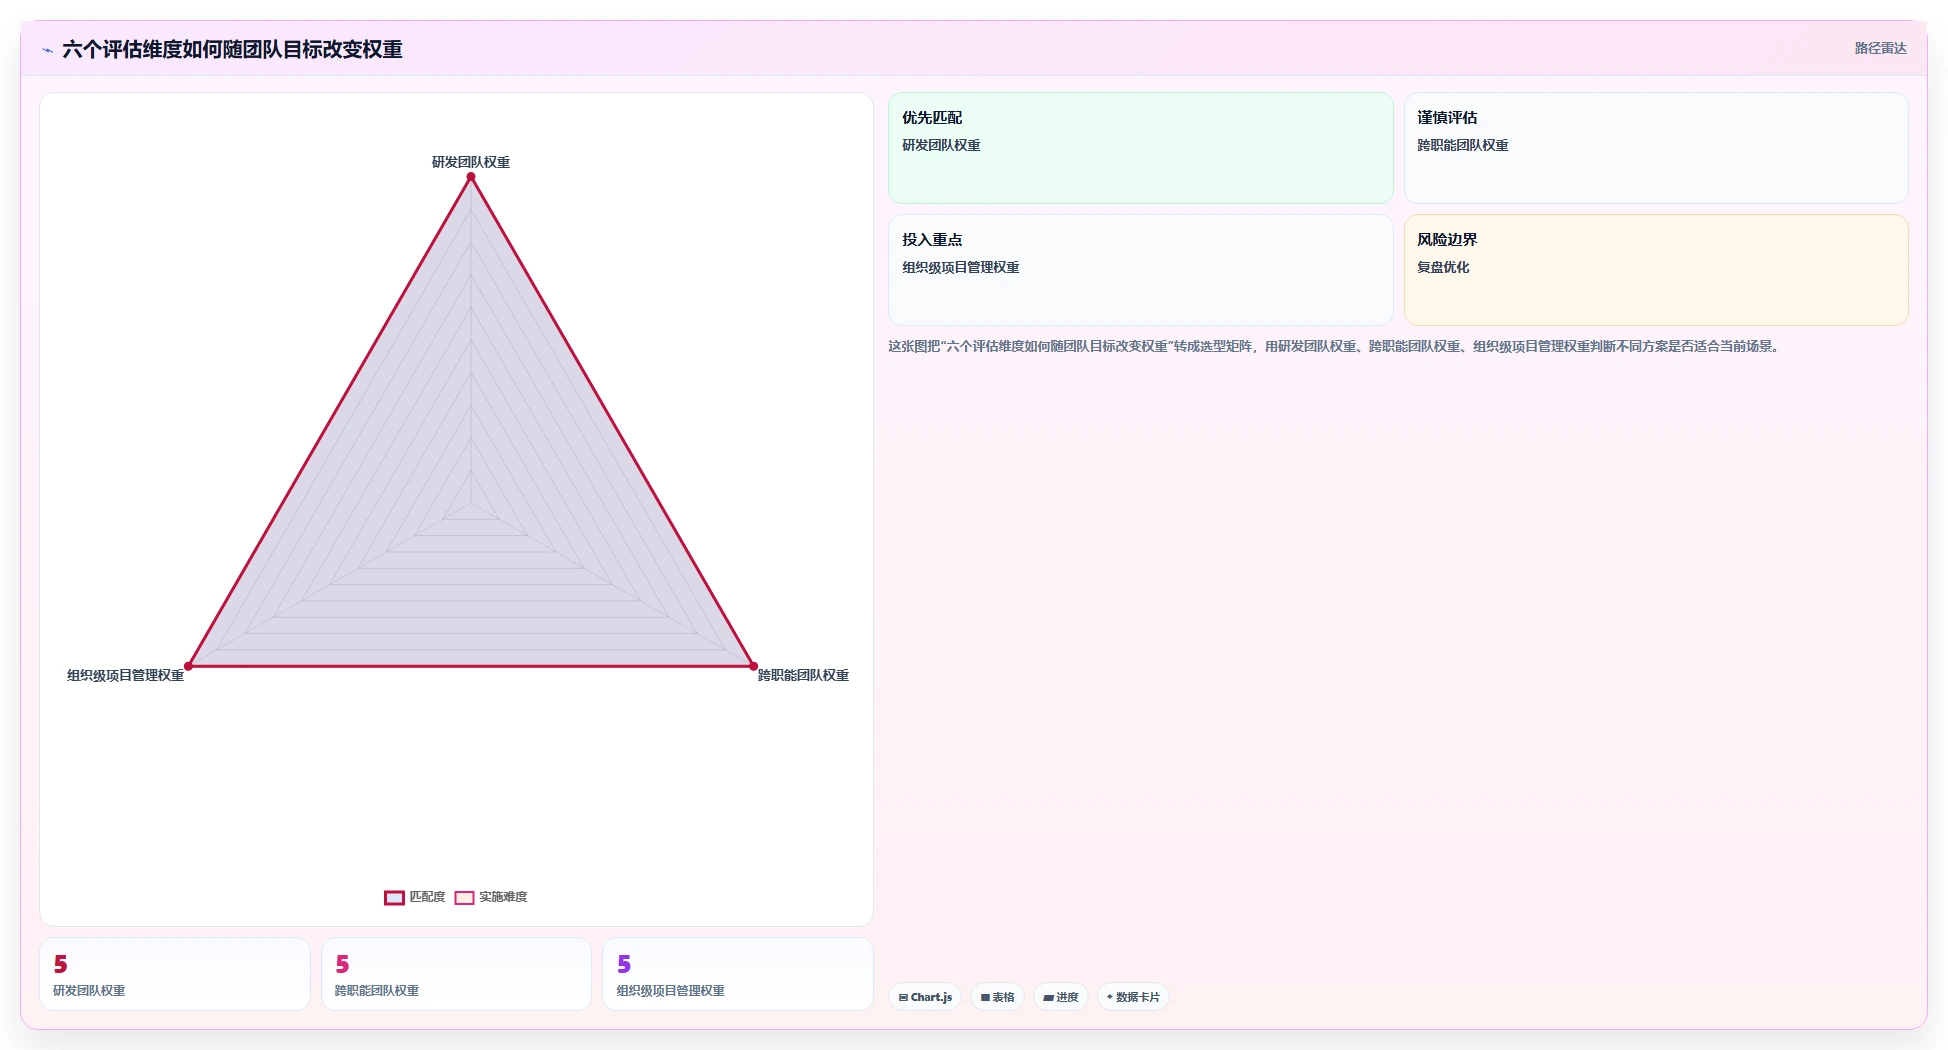This screenshot has height=1050, width=1948.
Task: Toggle the 匹配度 legend swatch
Action: tap(394, 897)
